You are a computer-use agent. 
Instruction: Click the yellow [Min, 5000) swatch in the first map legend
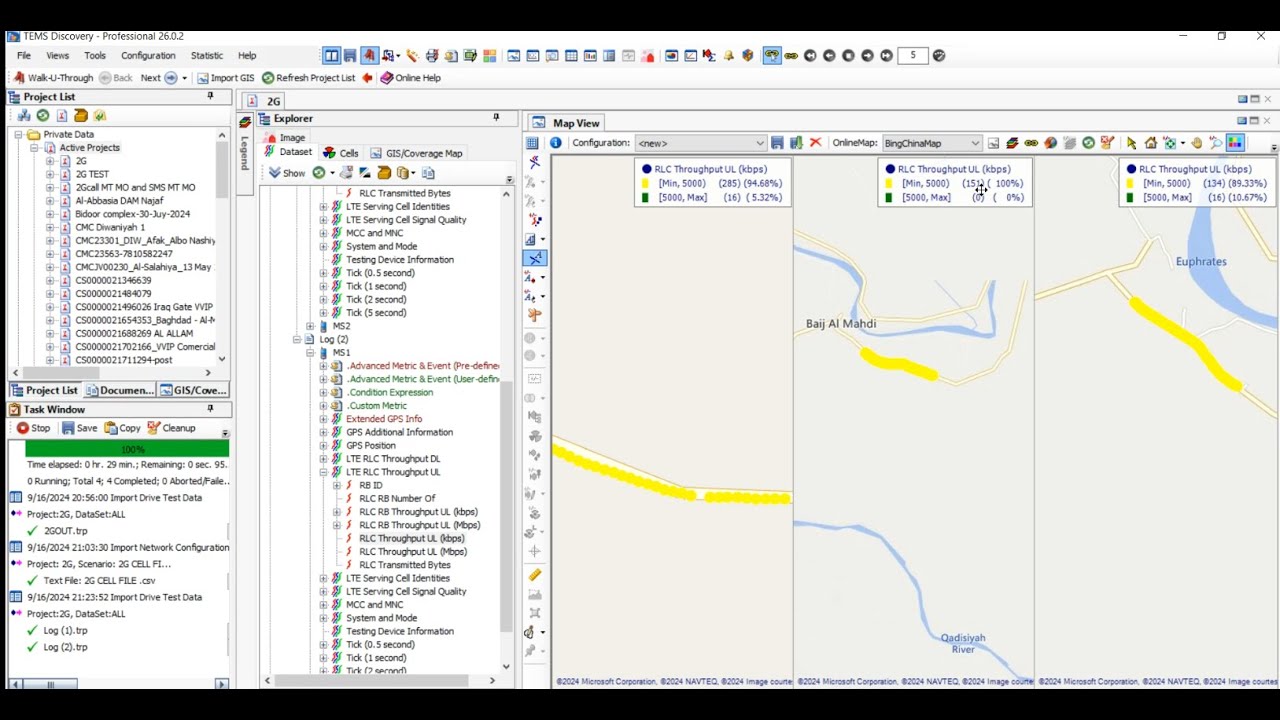pyautogui.click(x=646, y=183)
